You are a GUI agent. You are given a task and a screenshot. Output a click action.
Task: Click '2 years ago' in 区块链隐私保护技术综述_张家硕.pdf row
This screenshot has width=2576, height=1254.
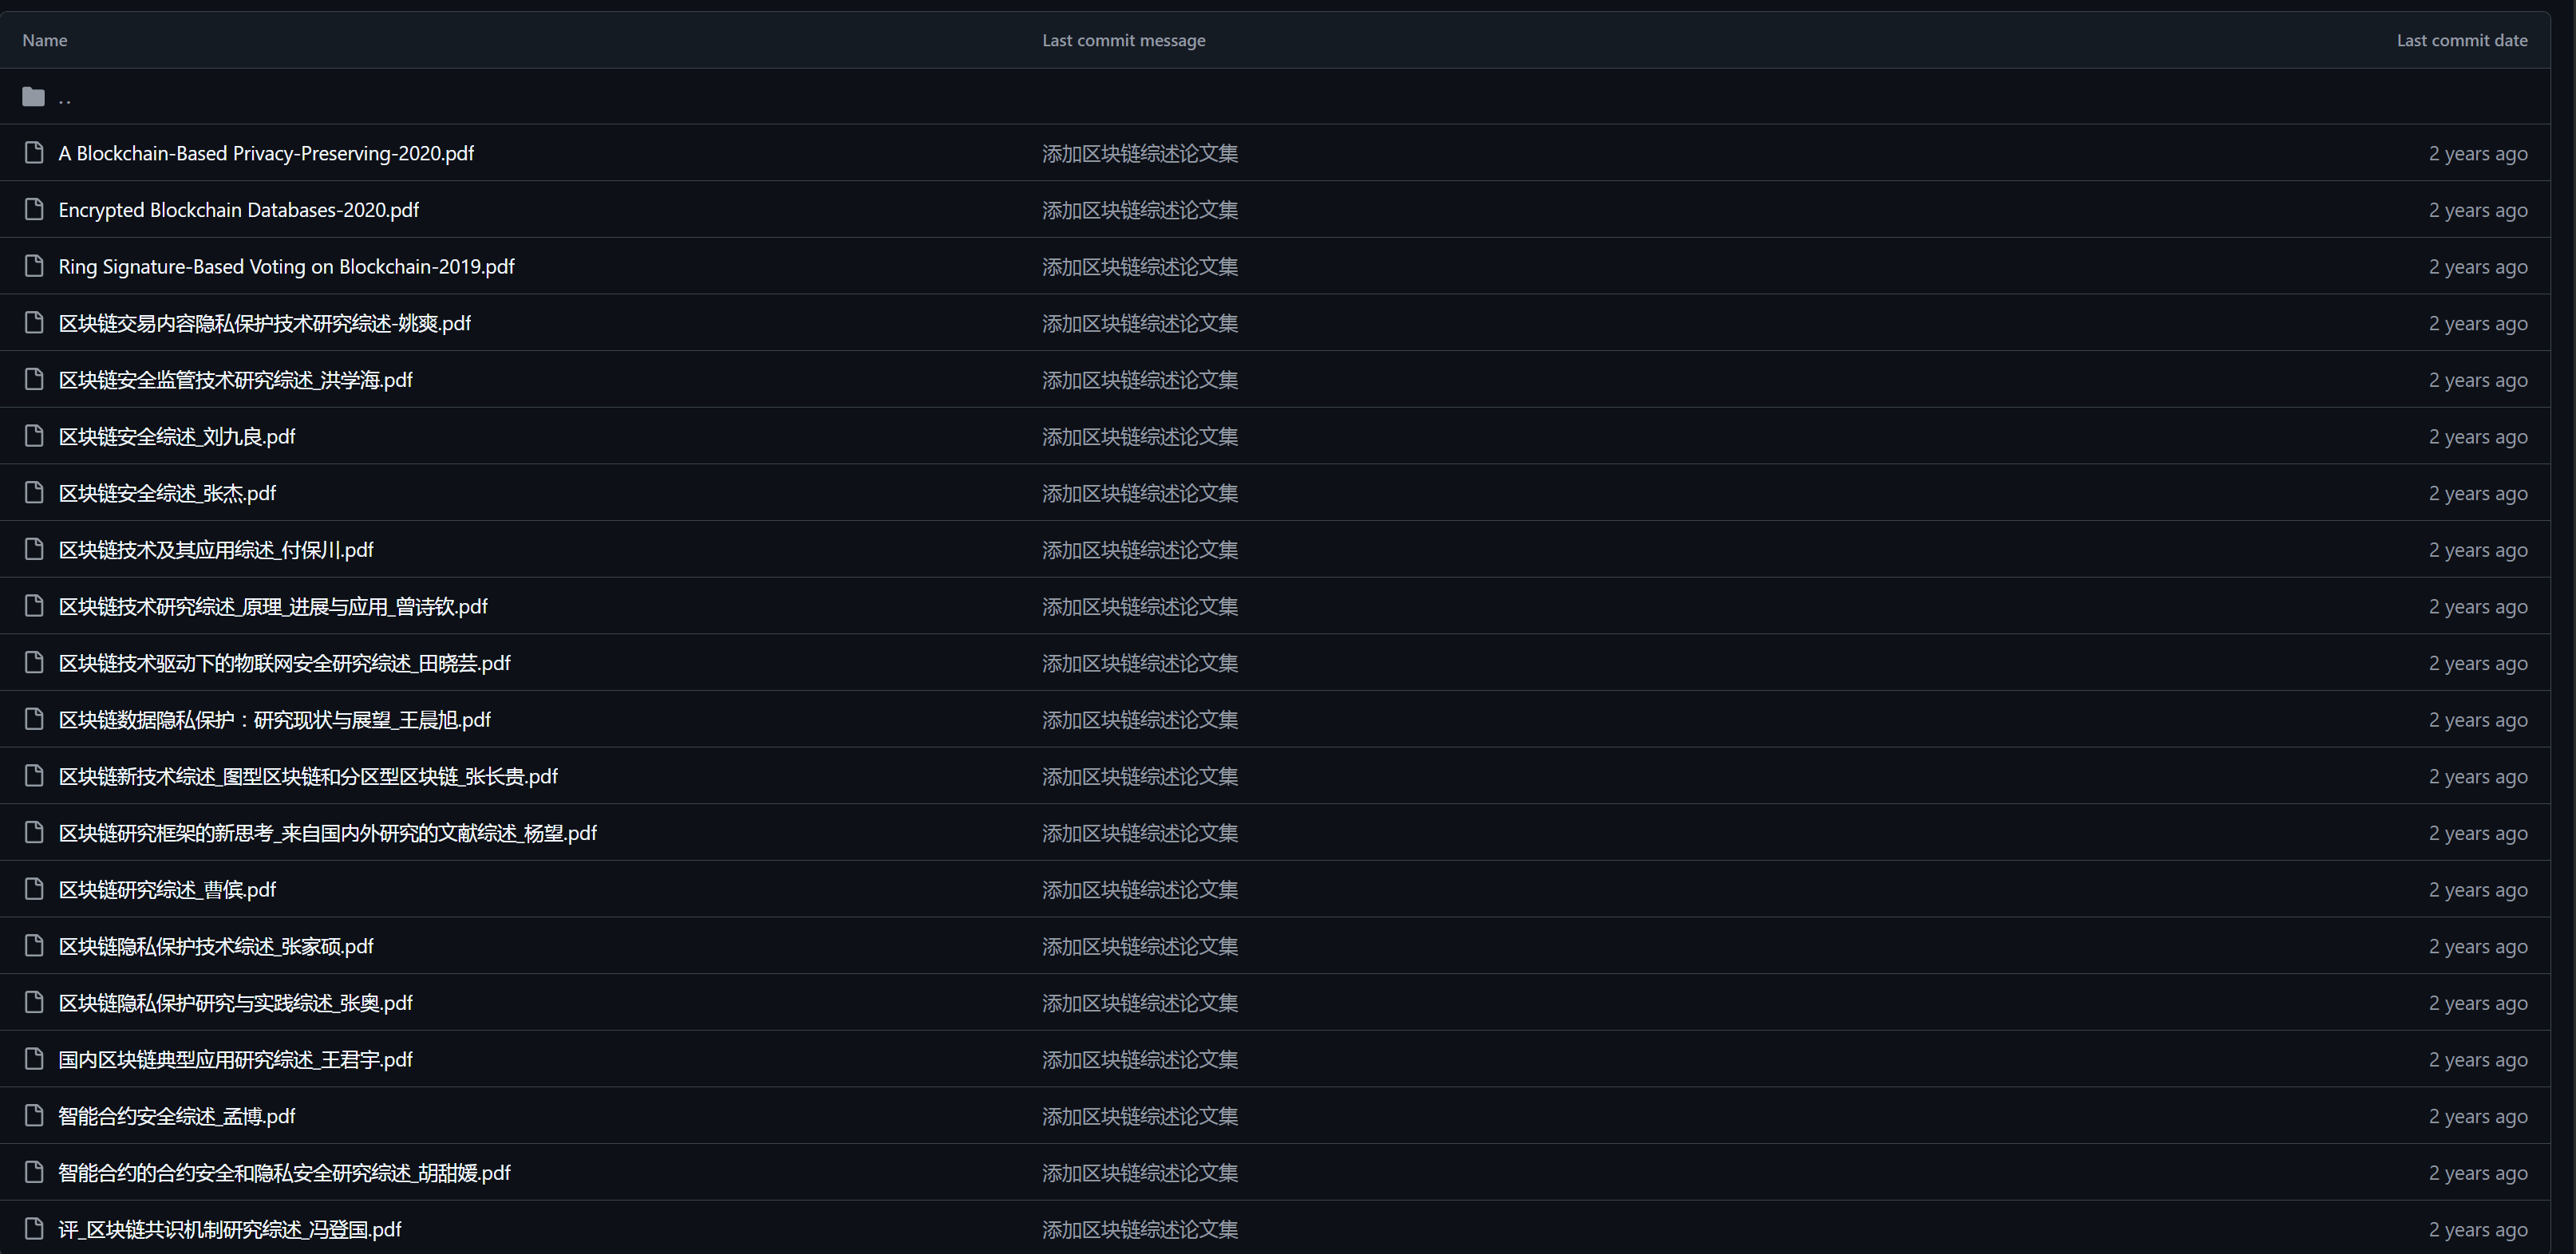tap(2478, 947)
